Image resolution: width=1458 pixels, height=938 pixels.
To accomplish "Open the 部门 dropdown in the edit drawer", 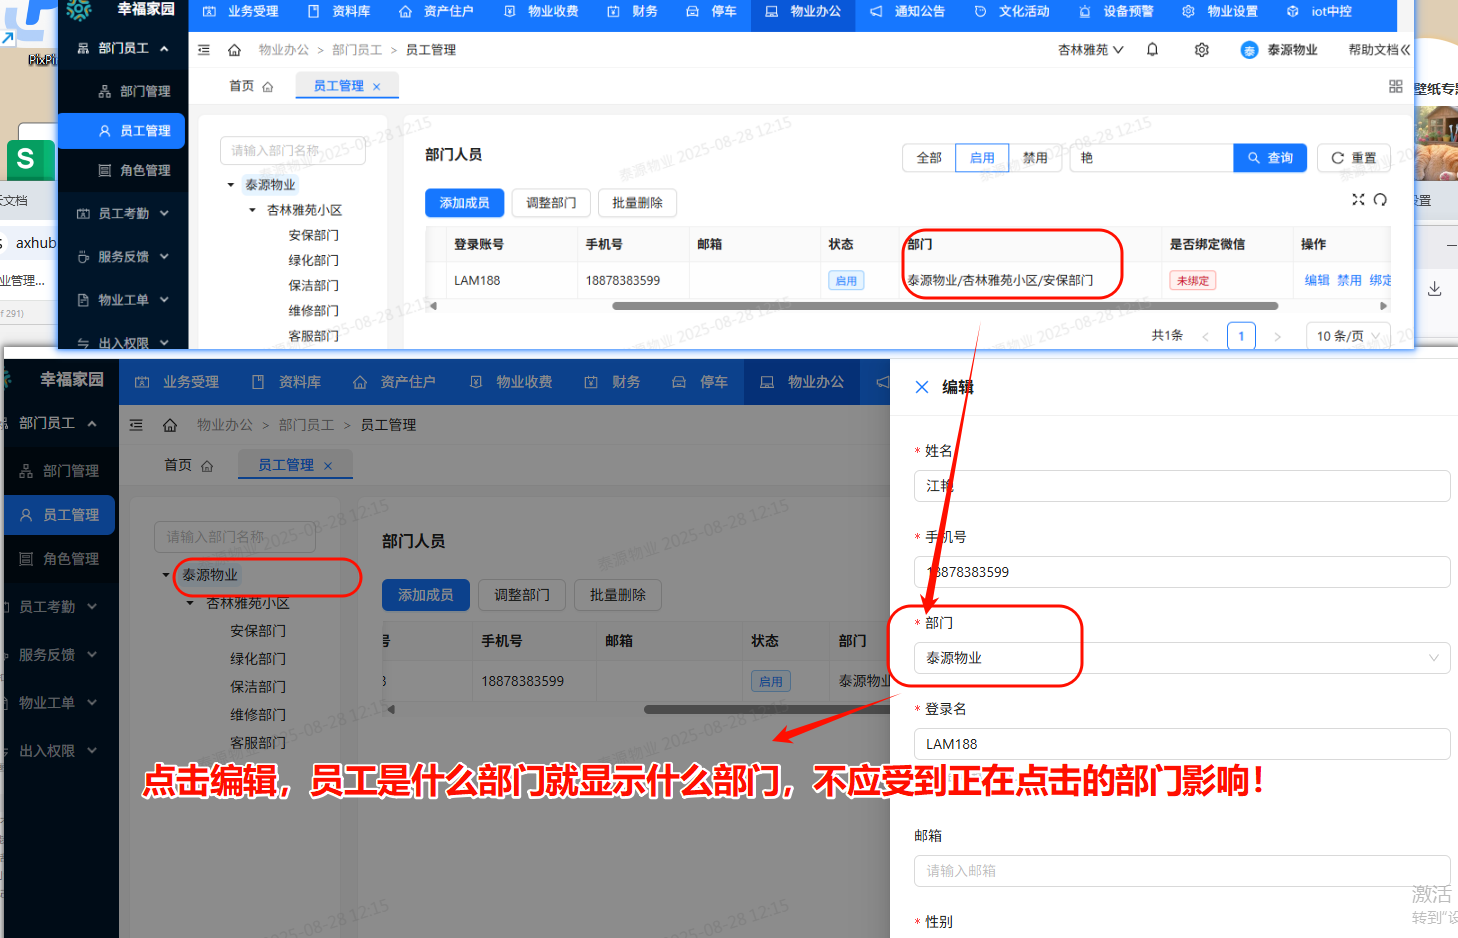I will pyautogui.click(x=1182, y=658).
